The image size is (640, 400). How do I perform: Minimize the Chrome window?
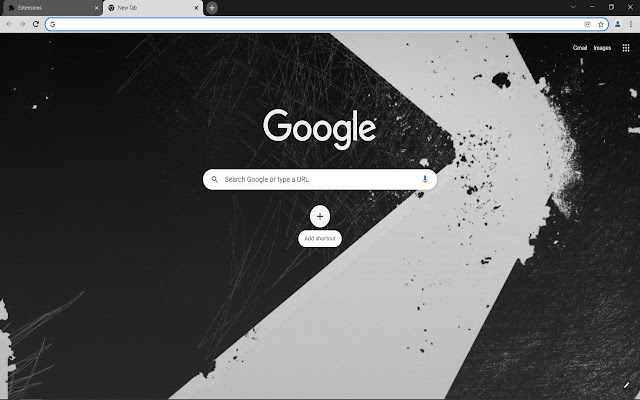coord(592,7)
